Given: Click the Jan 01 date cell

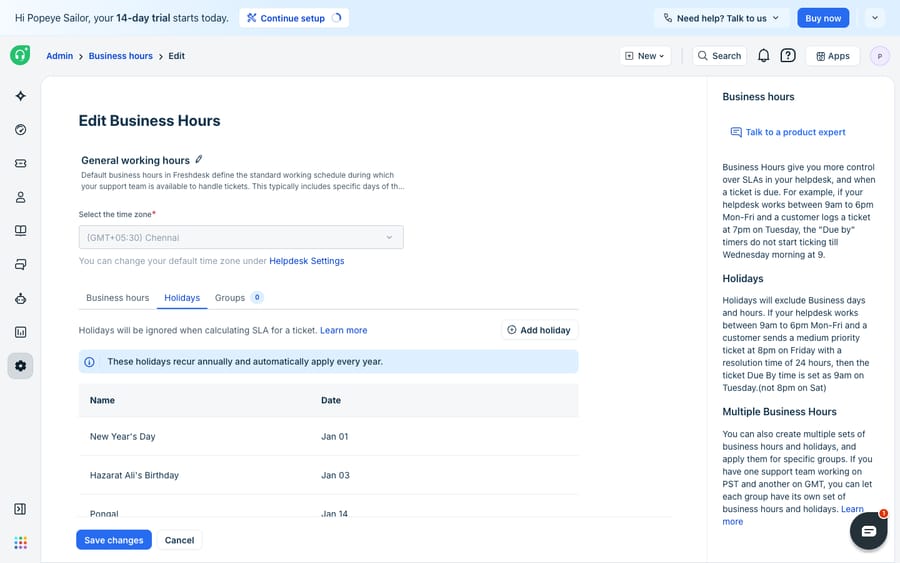Looking at the screenshot, I should point(335,436).
